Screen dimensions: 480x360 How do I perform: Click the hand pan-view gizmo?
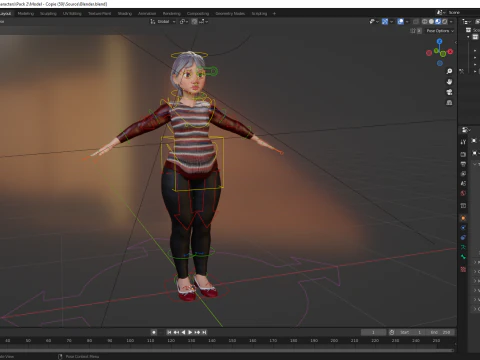click(x=449, y=82)
